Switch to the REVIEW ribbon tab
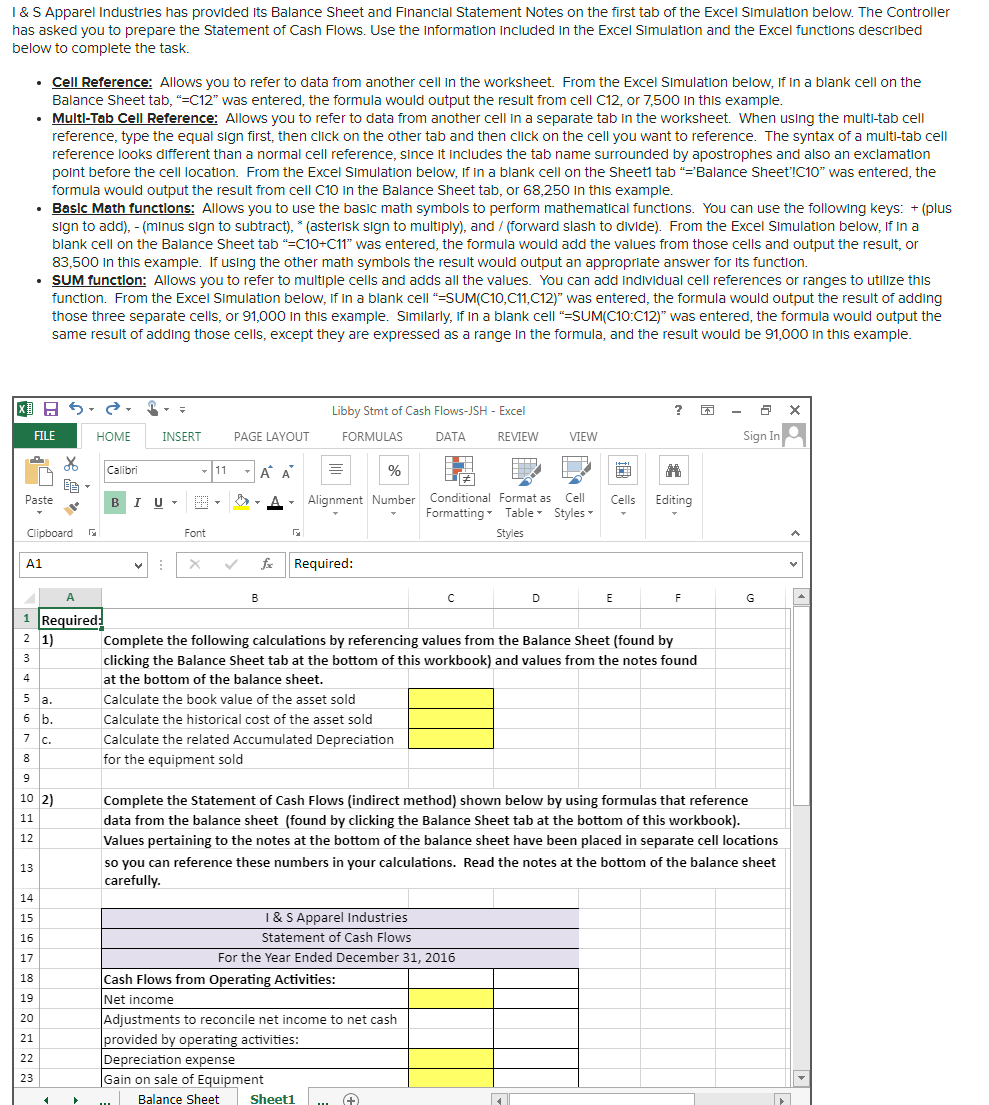The image size is (989, 1105). [517, 437]
